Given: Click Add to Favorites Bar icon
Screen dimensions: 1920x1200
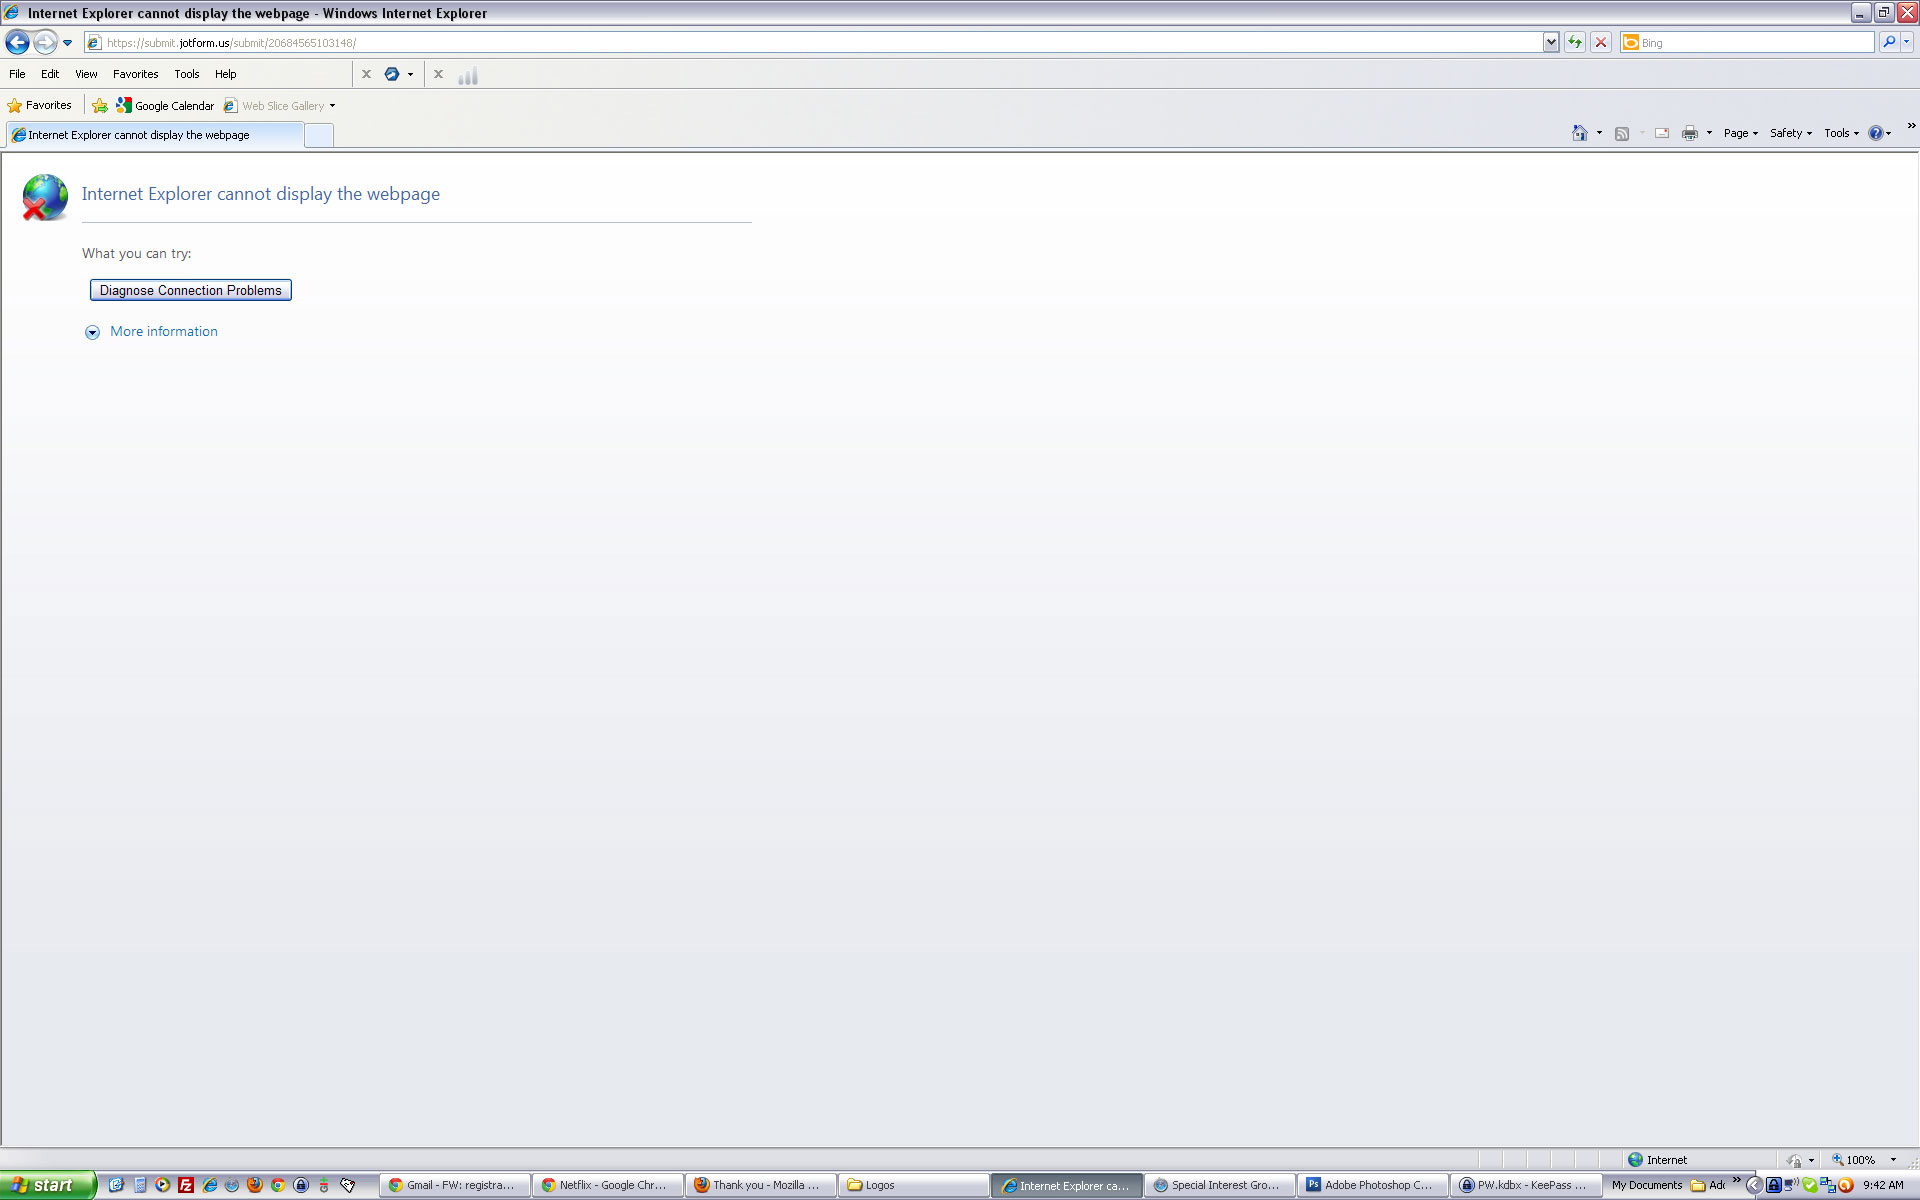Looking at the screenshot, I should pos(100,105).
